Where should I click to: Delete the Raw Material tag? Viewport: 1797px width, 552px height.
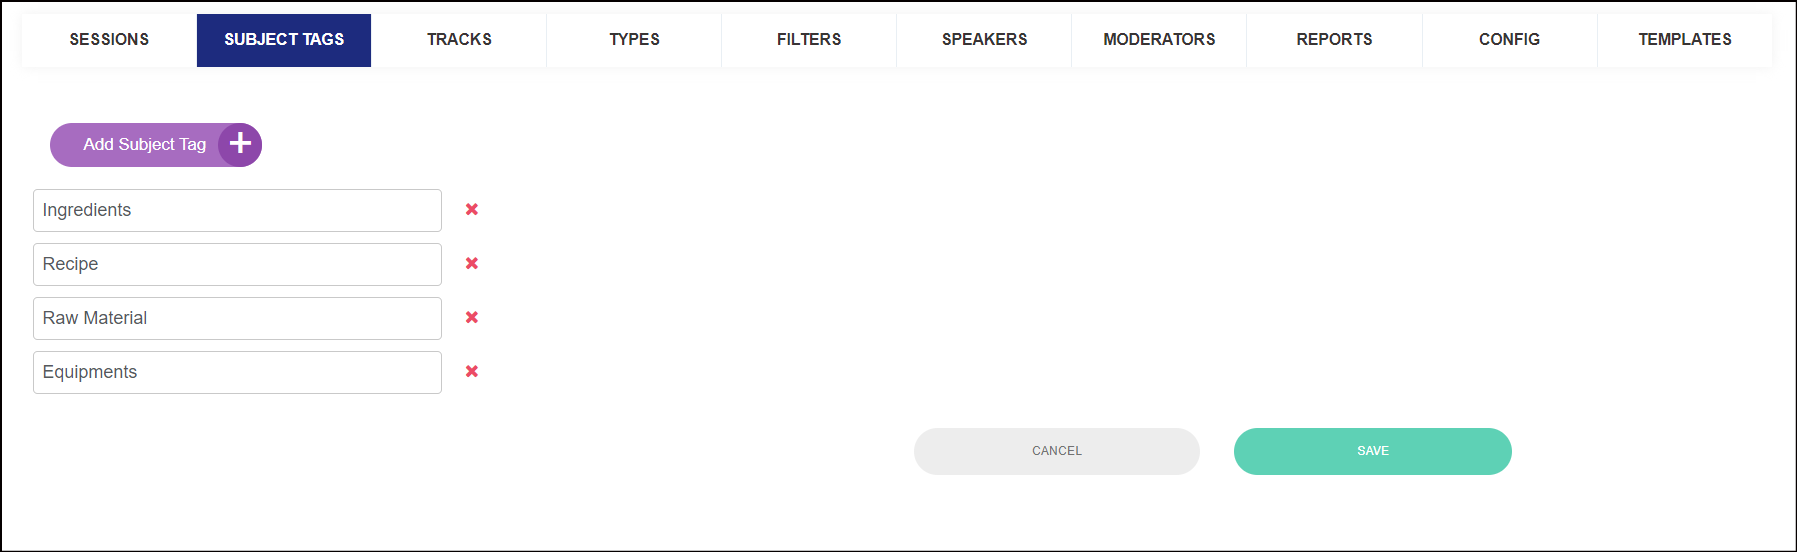[x=472, y=318]
